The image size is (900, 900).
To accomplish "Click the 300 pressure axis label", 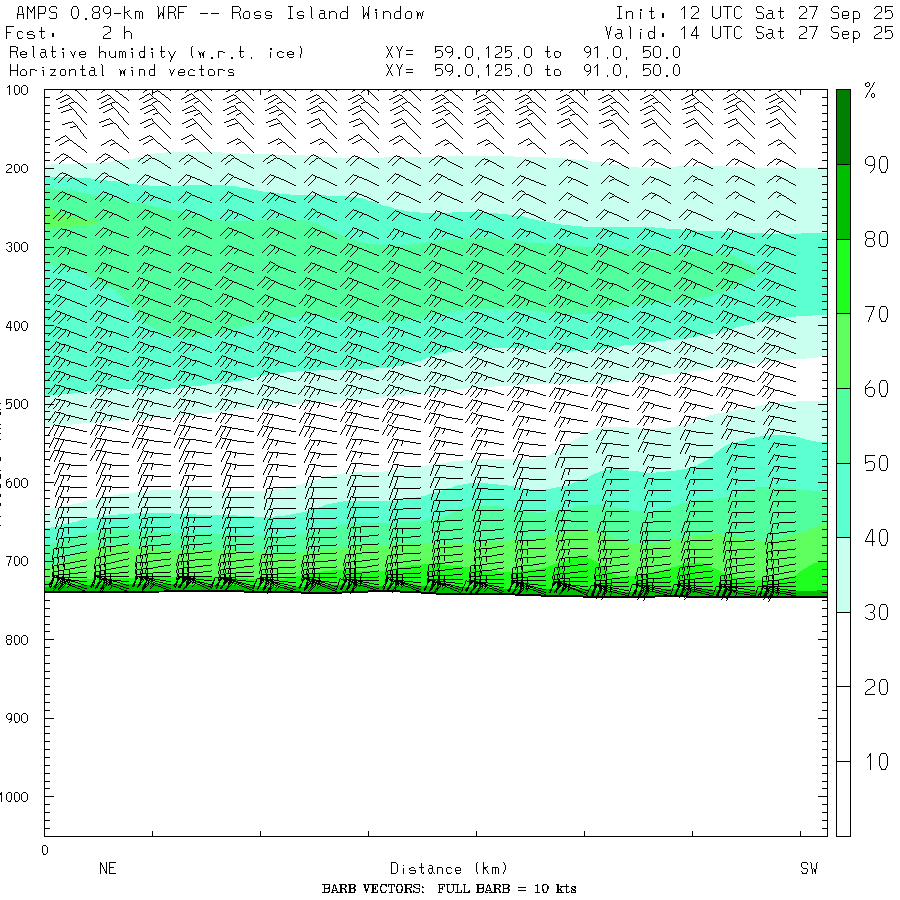I will (x=17, y=247).
